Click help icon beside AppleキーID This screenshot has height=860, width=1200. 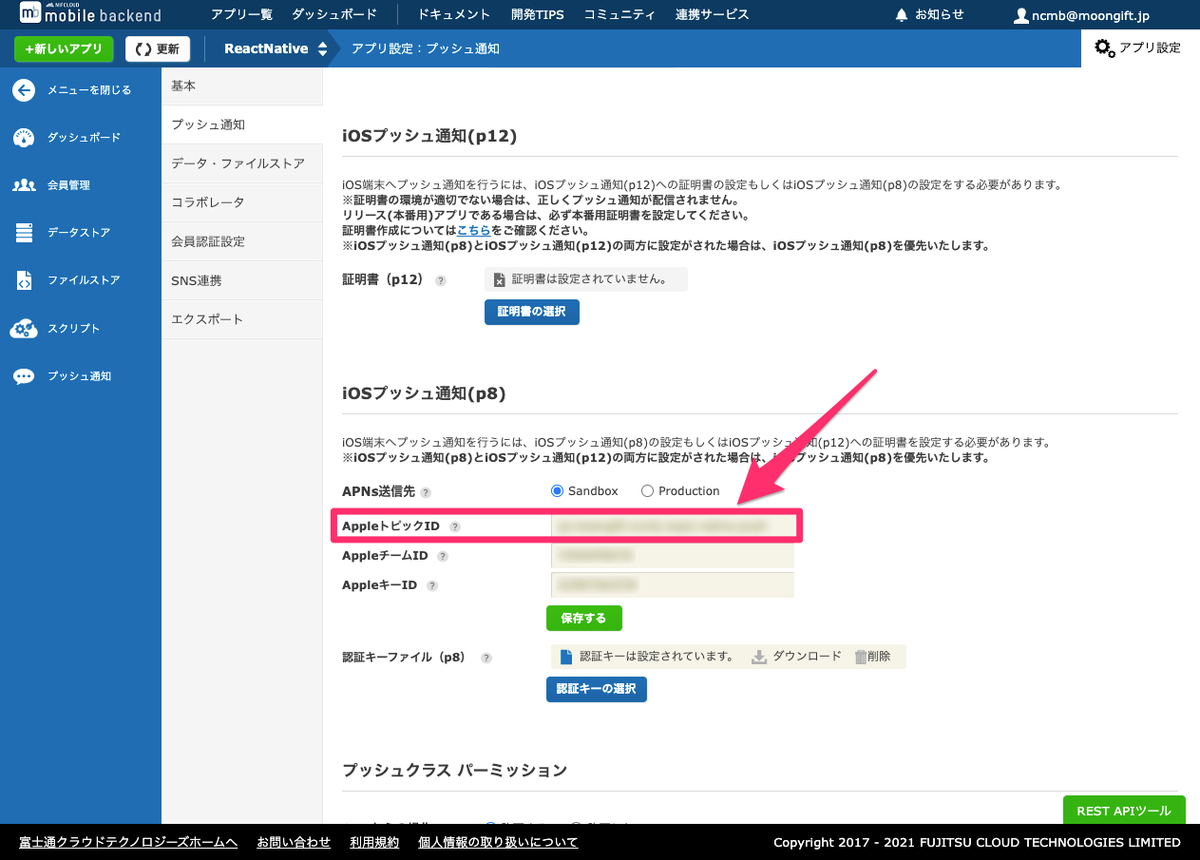pyautogui.click(x=433, y=586)
